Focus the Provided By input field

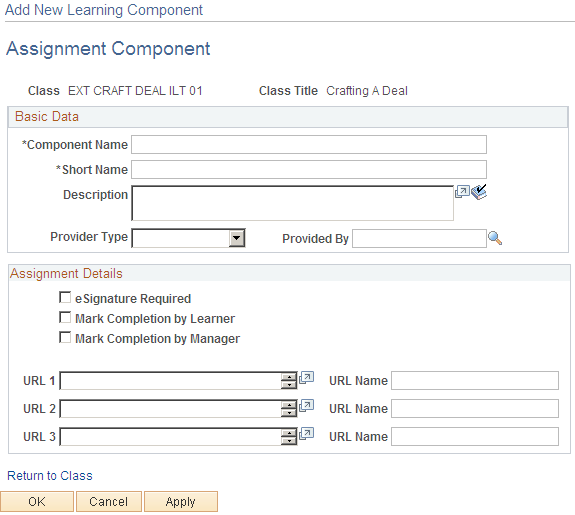(x=420, y=238)
